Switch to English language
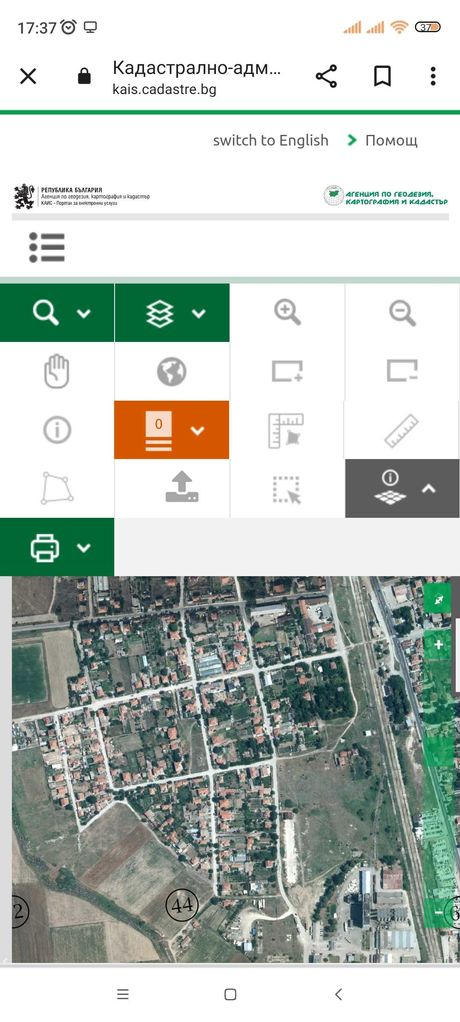This screenshot has width=460, height=1022. (x=270, y=140)
